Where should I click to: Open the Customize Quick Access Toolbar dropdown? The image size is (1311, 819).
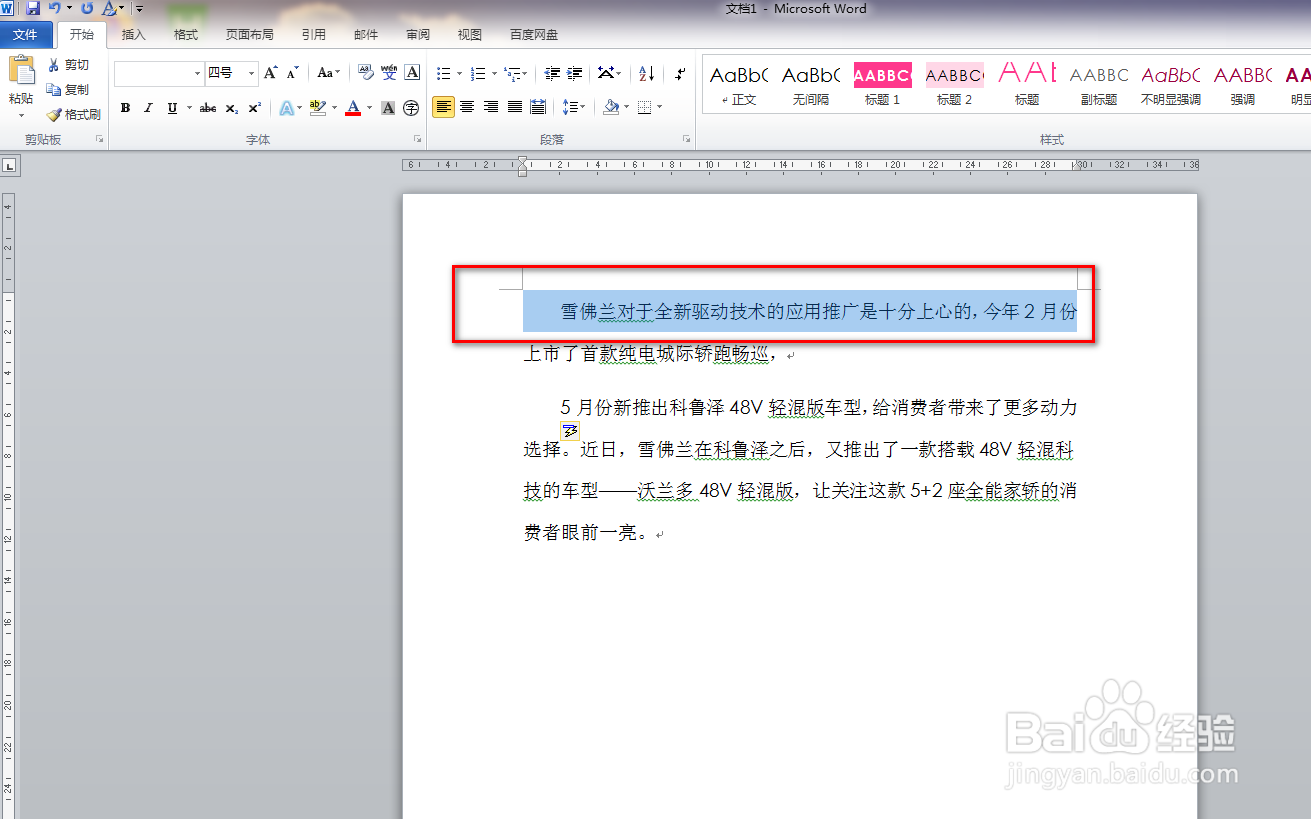139,9
